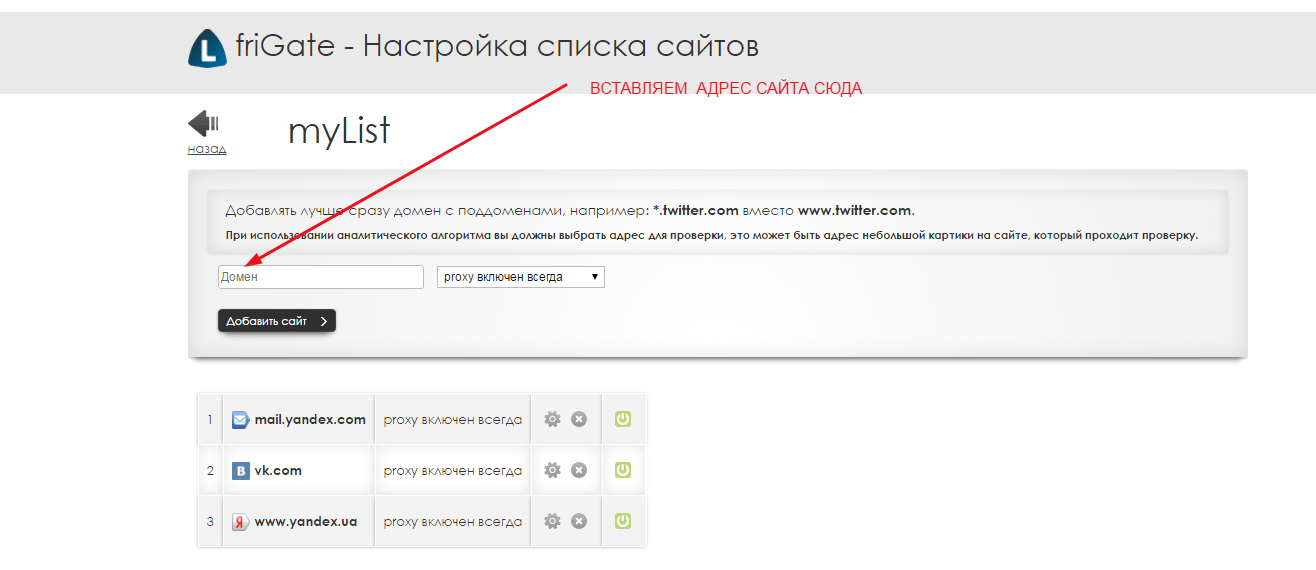The width and height of the screenshot is (1316, 570).
Task: Click proxy mode text in www.yandex.ua row
Action: (453, 522)
